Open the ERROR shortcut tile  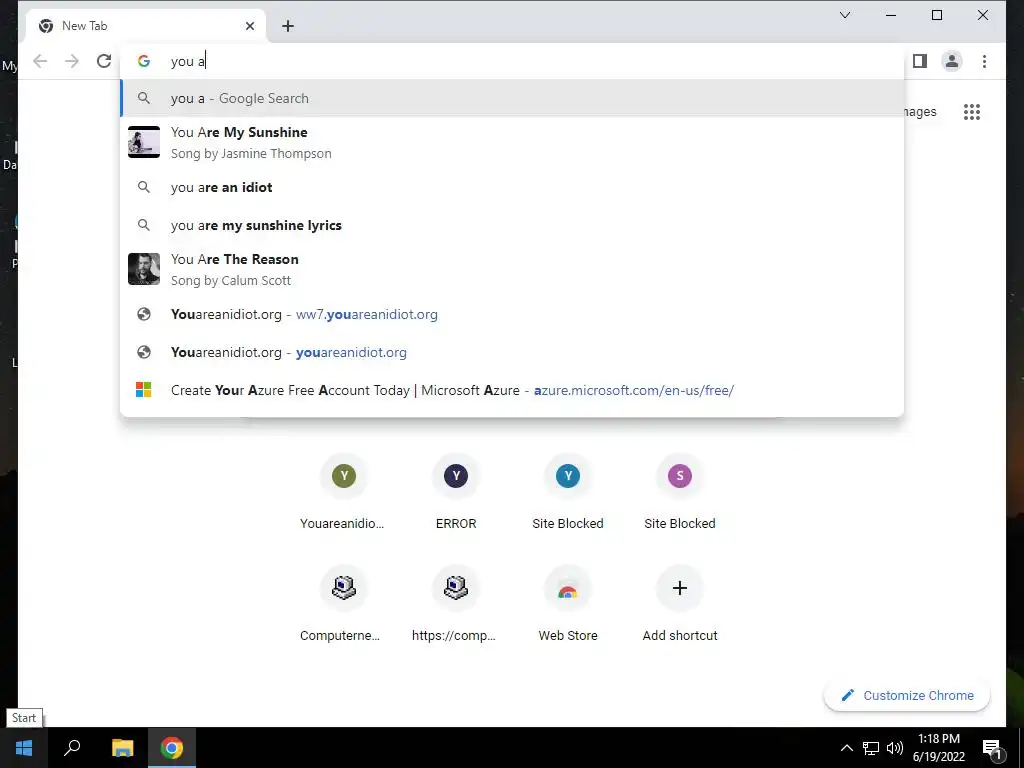[456, 492]
